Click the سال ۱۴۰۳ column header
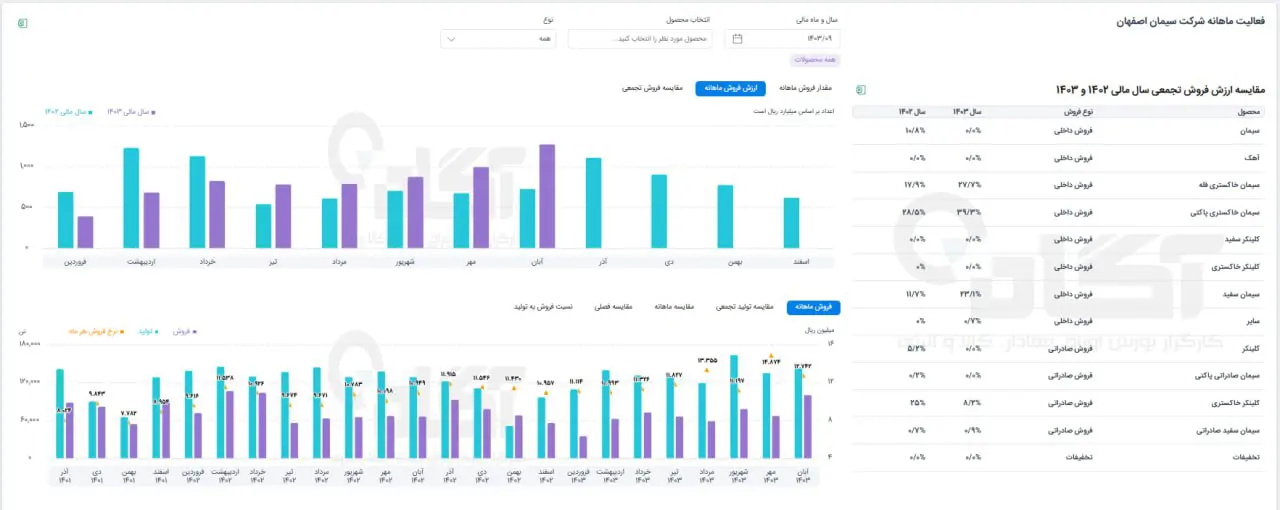The height and width of the screenshot is (510, 1280). [967, 112]
